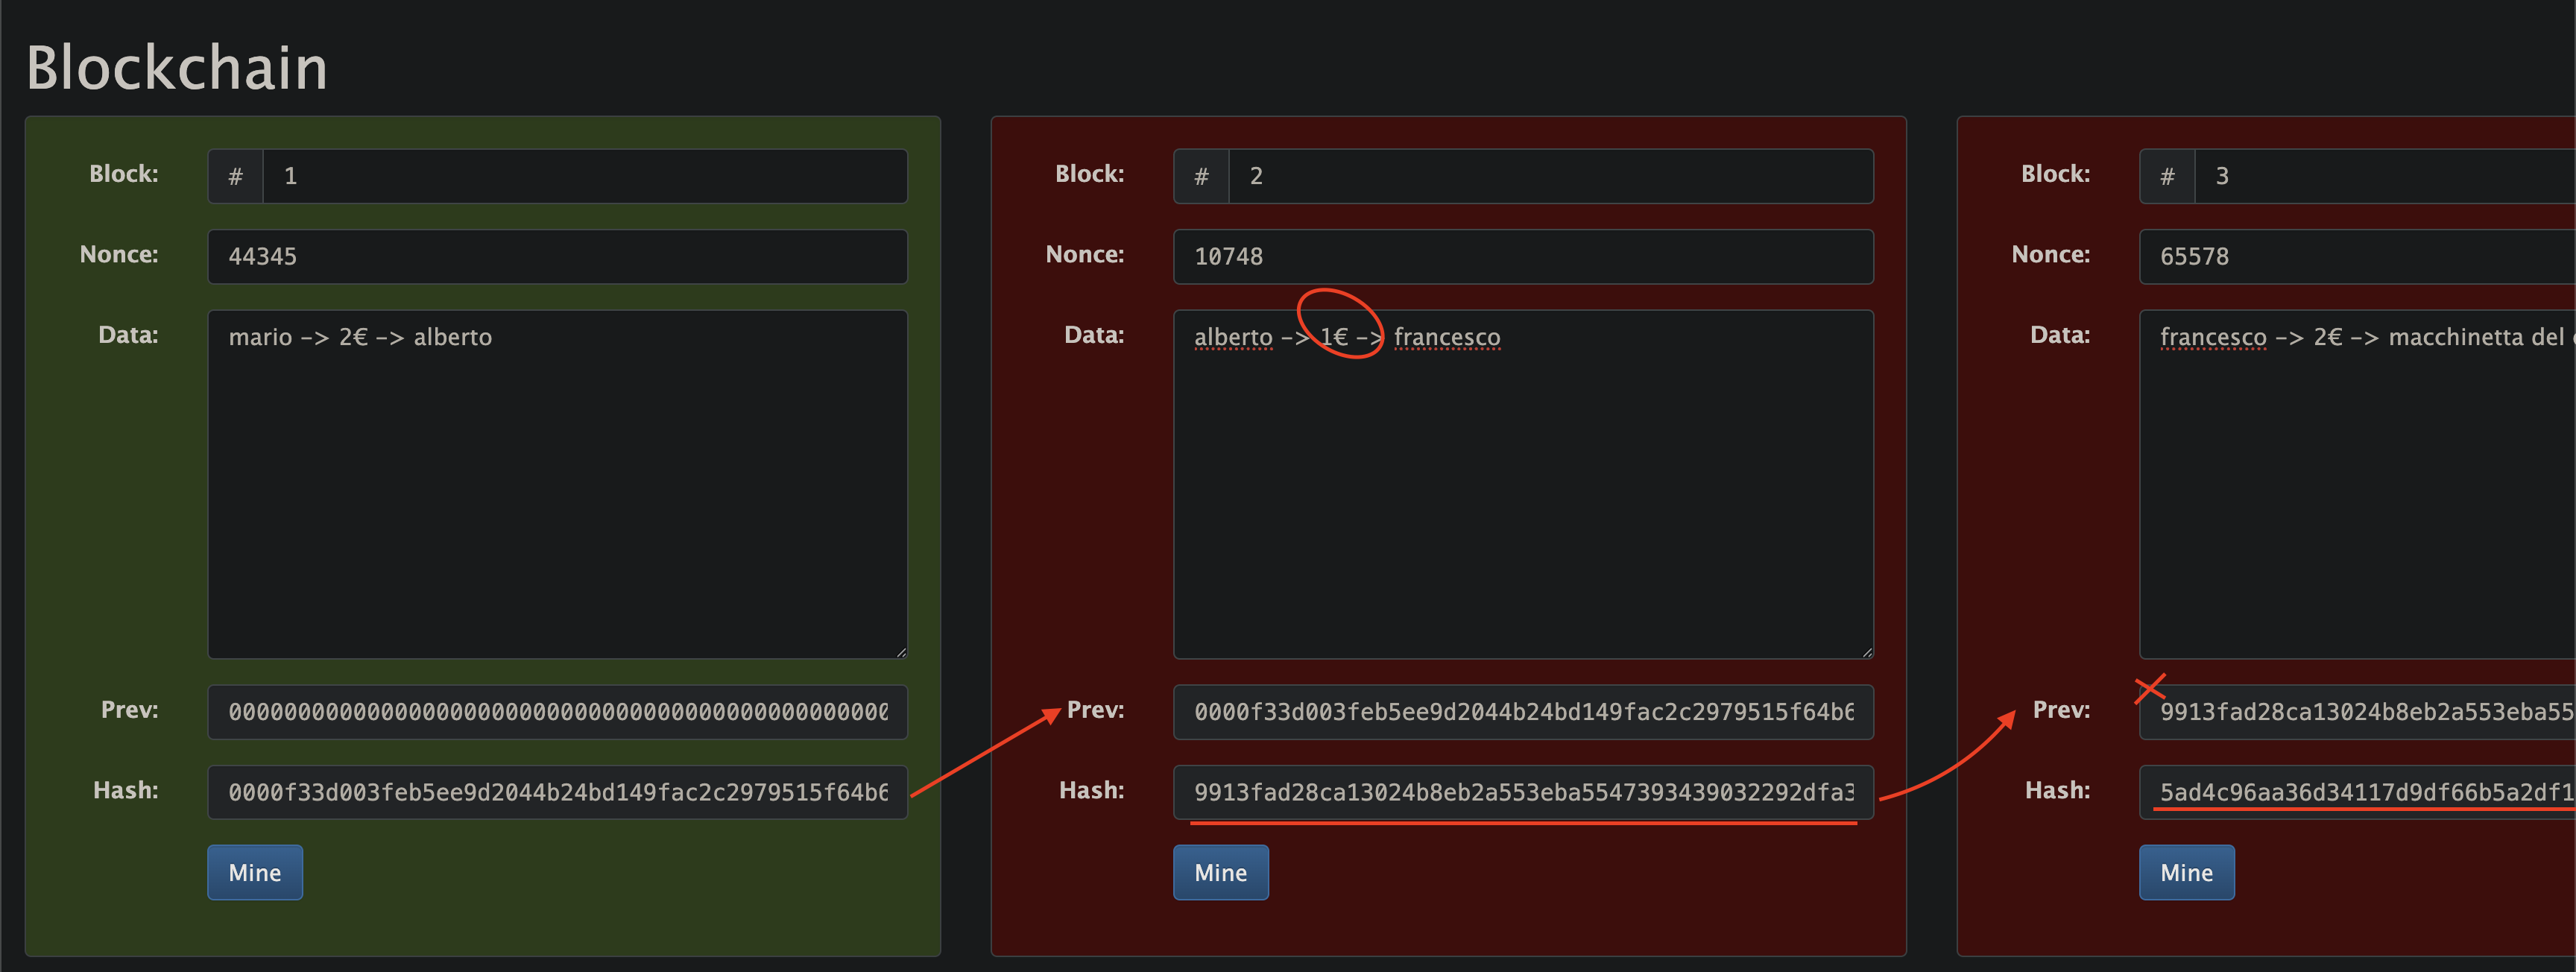Click the # prefix icon on Block 1

[235, 176]
